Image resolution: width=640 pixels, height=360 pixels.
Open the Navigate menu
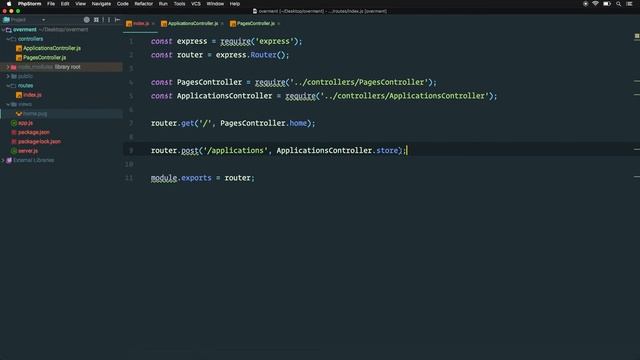(101, 4)
